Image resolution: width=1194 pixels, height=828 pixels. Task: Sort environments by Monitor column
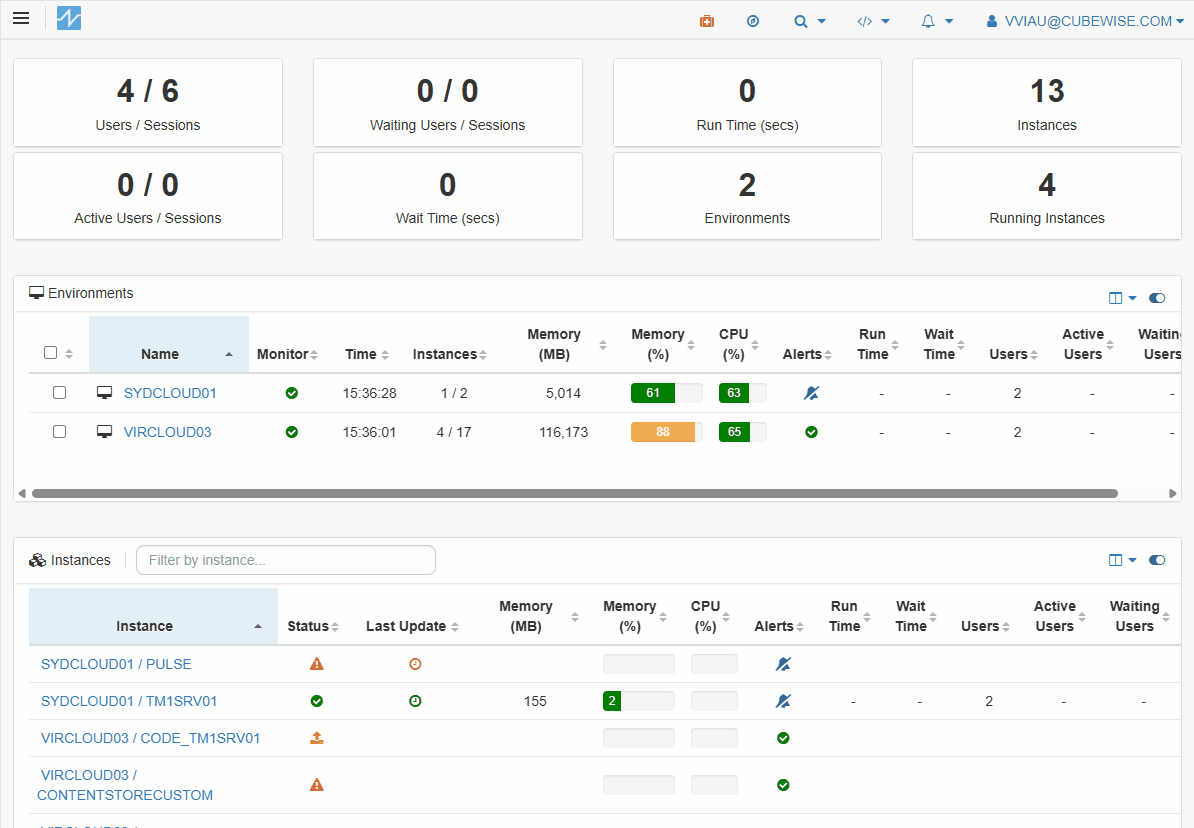click(x=287, y=354)
